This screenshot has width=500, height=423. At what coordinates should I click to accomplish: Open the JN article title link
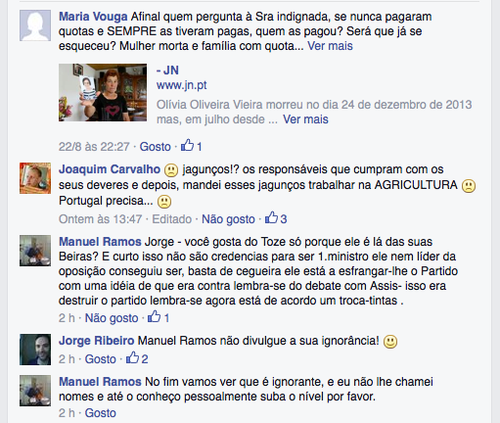(168, 70)
